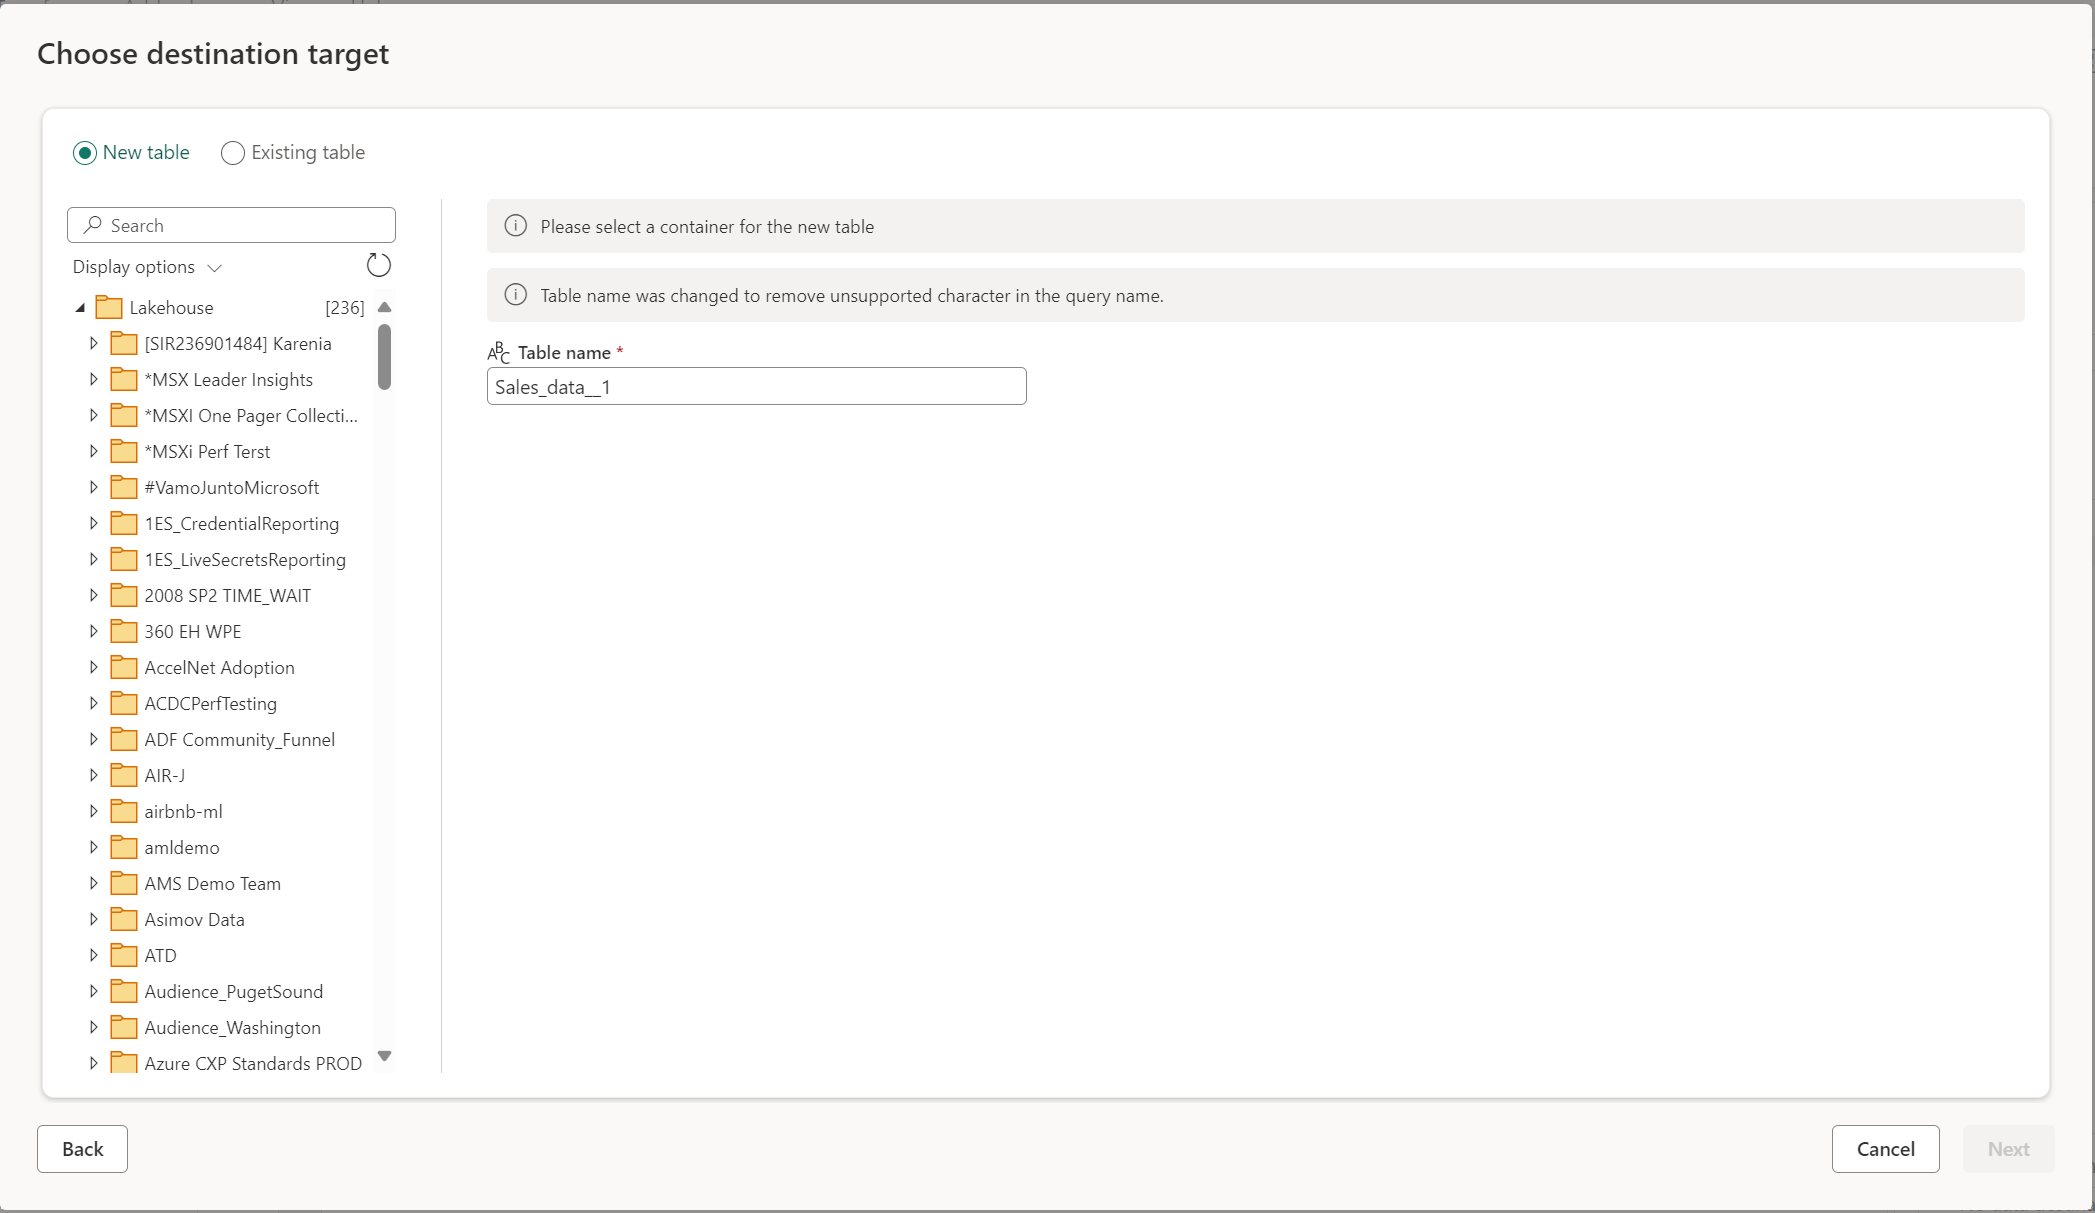The height and width of the screenshot is (1213, 2095).
Task: Click the Cancel button
Action: pos(1886,1148)
